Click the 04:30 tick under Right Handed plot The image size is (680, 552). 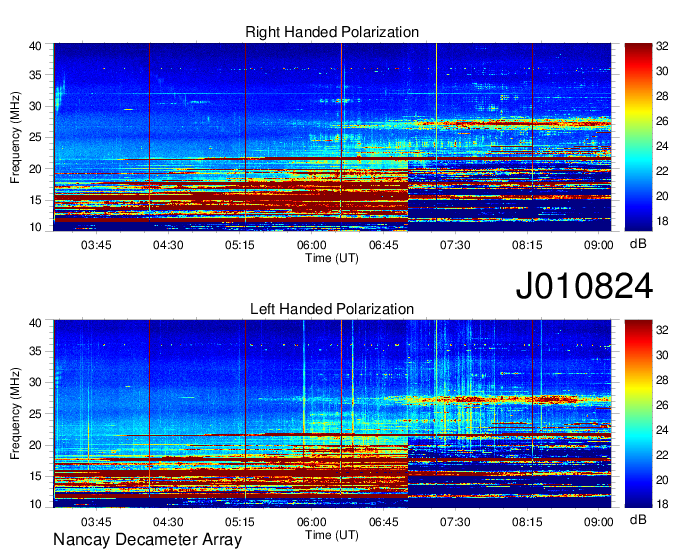168,245
